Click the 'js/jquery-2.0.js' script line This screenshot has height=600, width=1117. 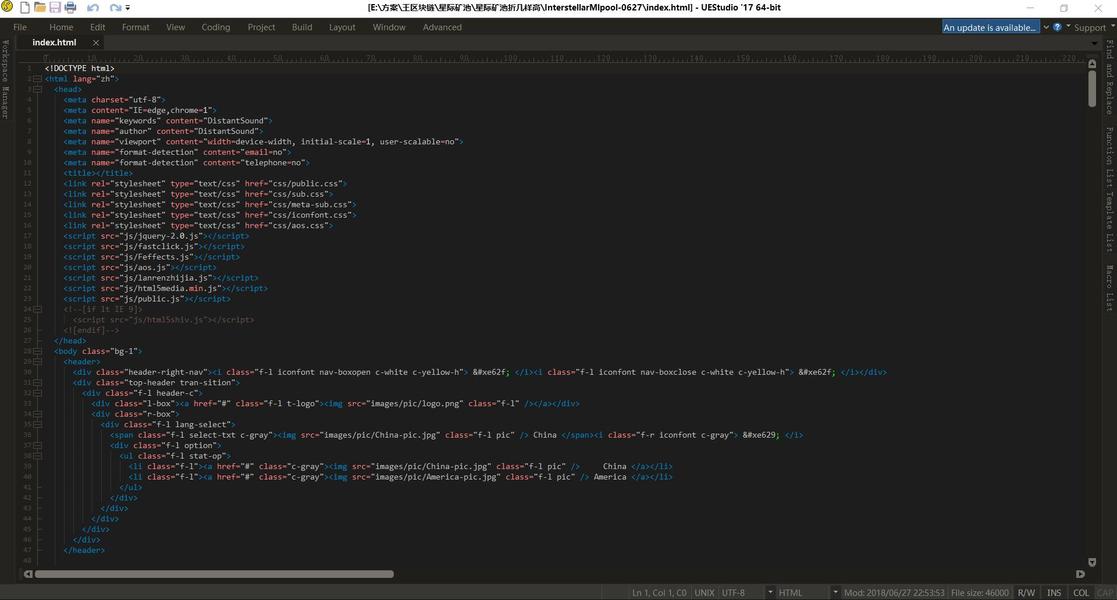(x=156, y=236)
